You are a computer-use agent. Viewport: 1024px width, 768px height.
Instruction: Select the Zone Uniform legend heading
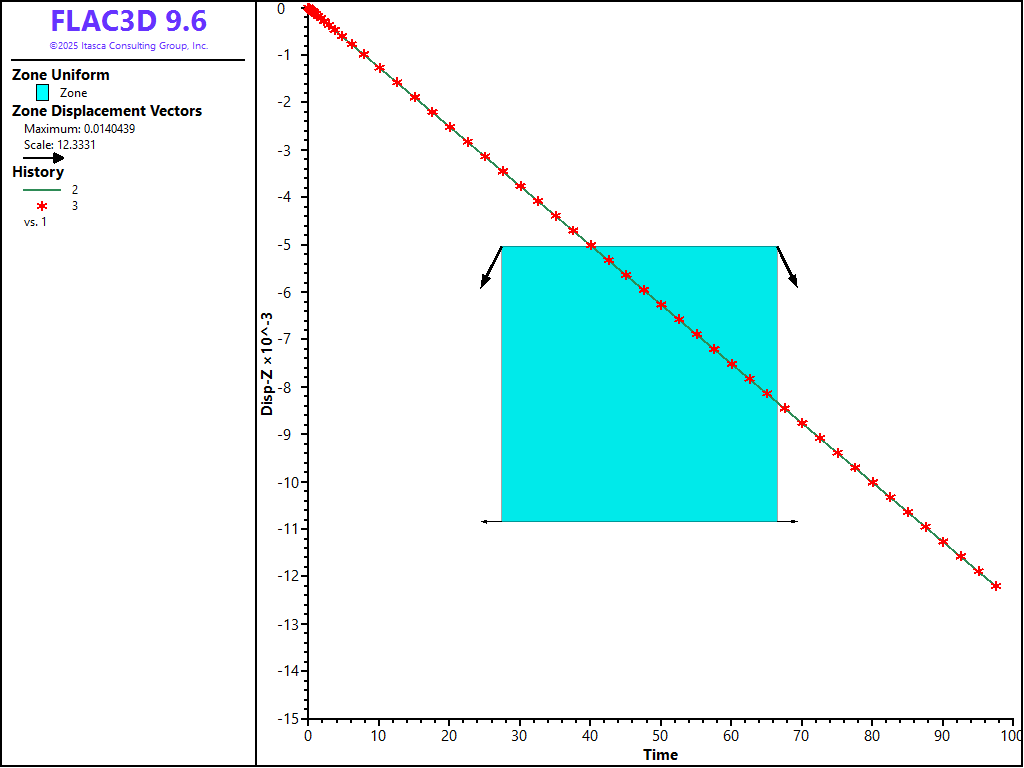(x=61, y=75)
